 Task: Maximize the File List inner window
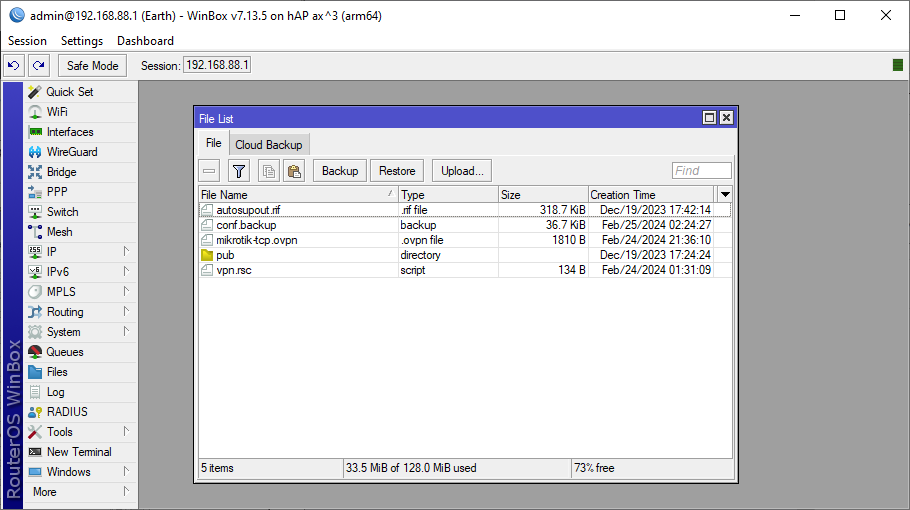[x=709, y=118]
